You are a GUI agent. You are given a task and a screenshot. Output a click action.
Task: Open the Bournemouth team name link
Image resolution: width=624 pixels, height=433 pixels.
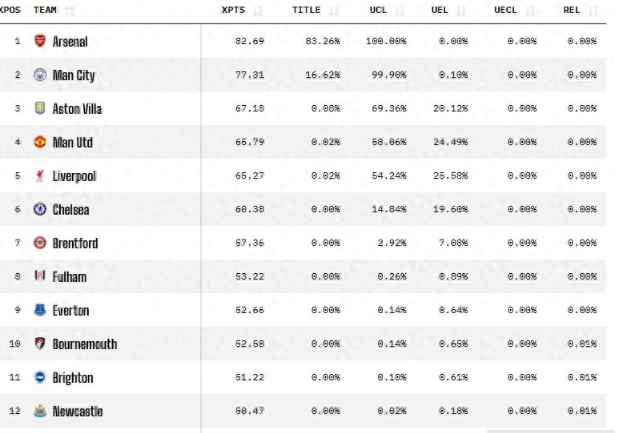click(84, 344)
